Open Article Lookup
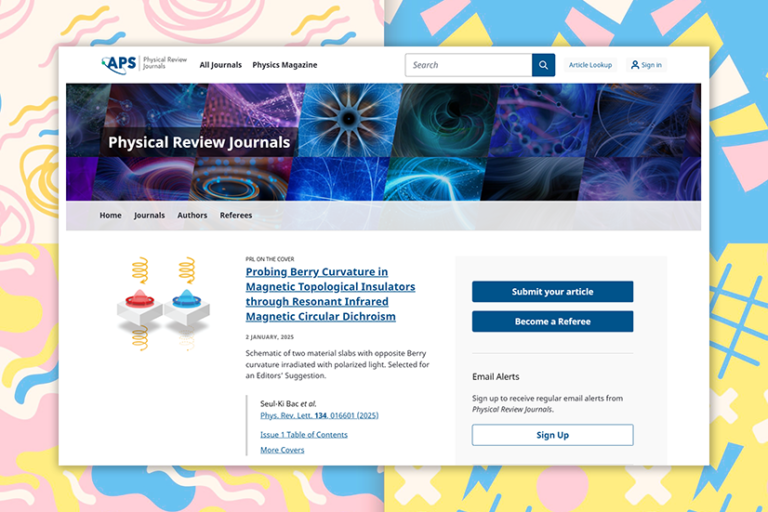 point(590,65)
